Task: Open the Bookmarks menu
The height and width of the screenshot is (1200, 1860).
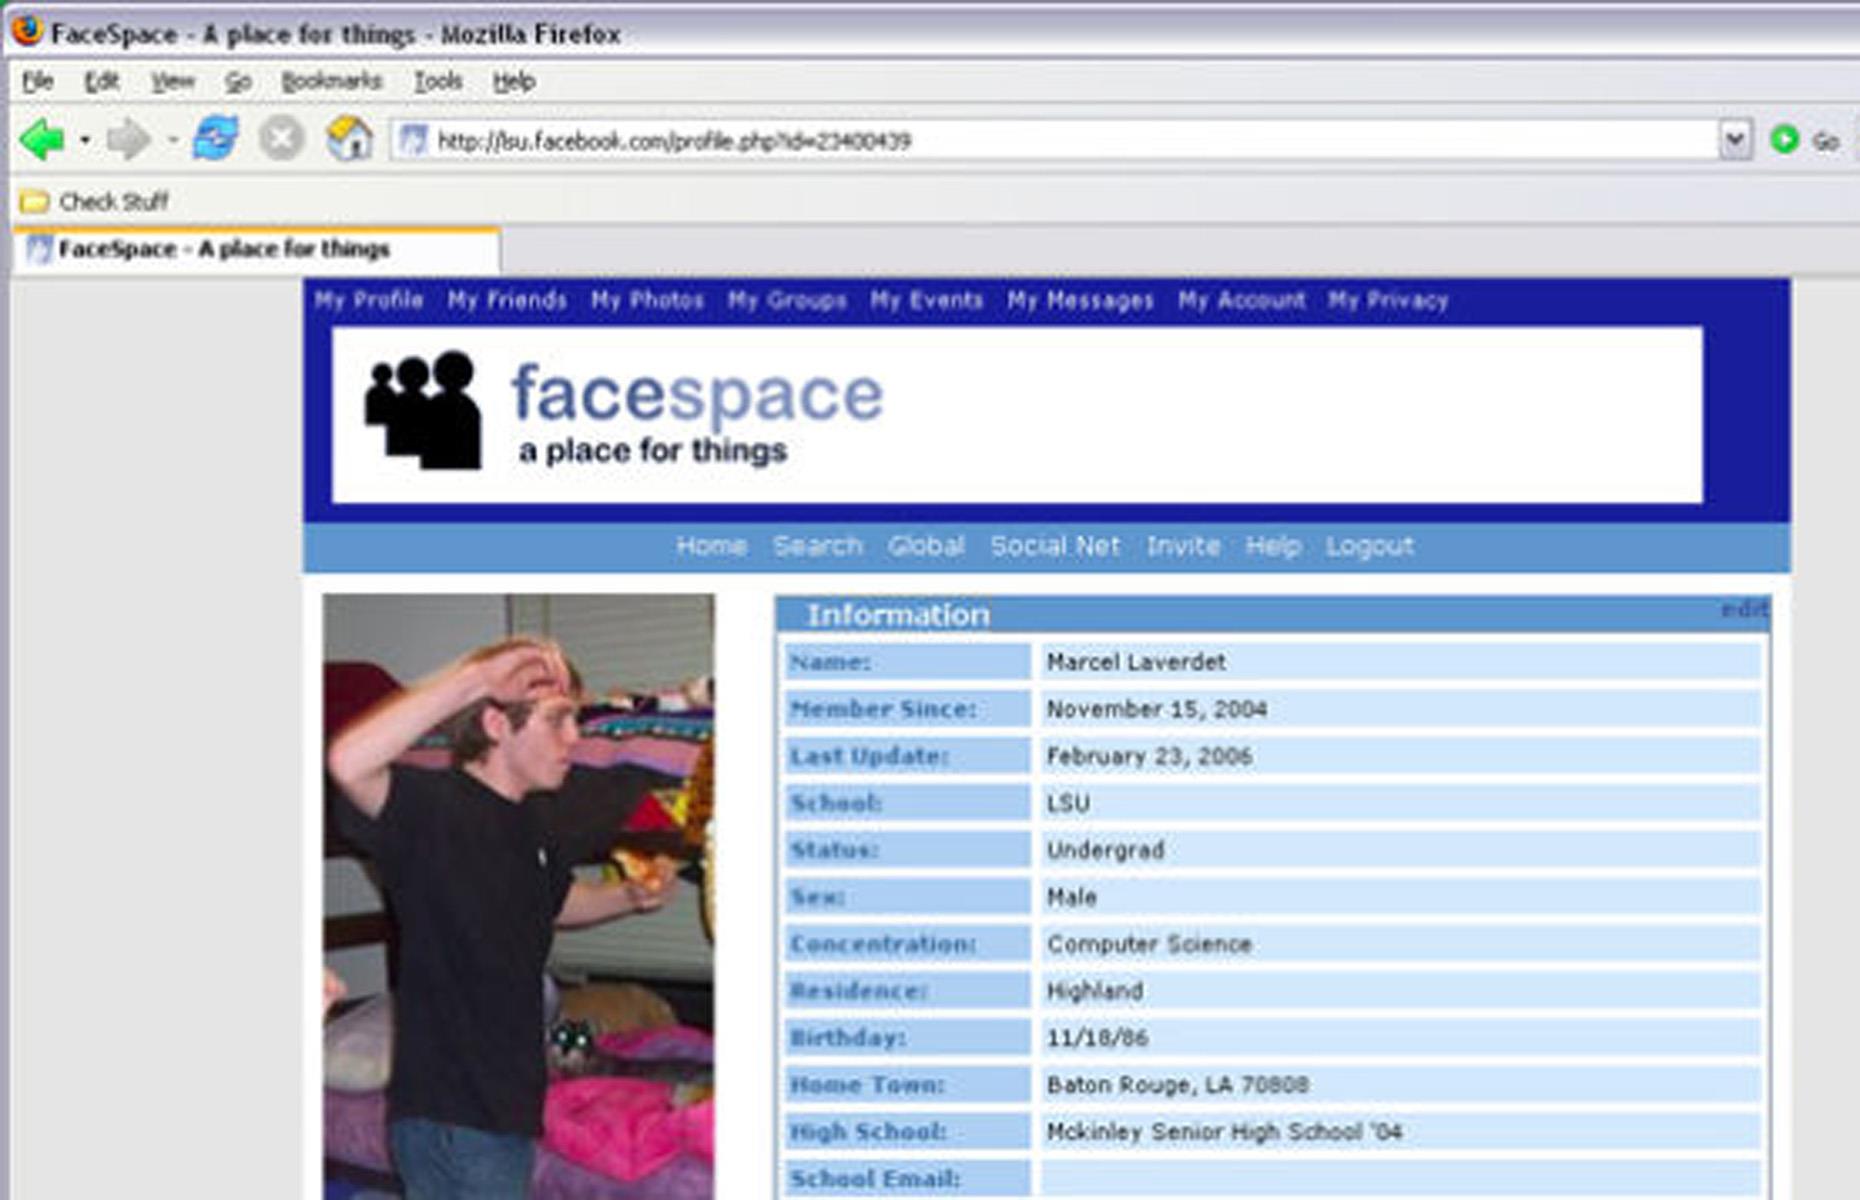Action: pyautogui.click(x=331, y=81)
